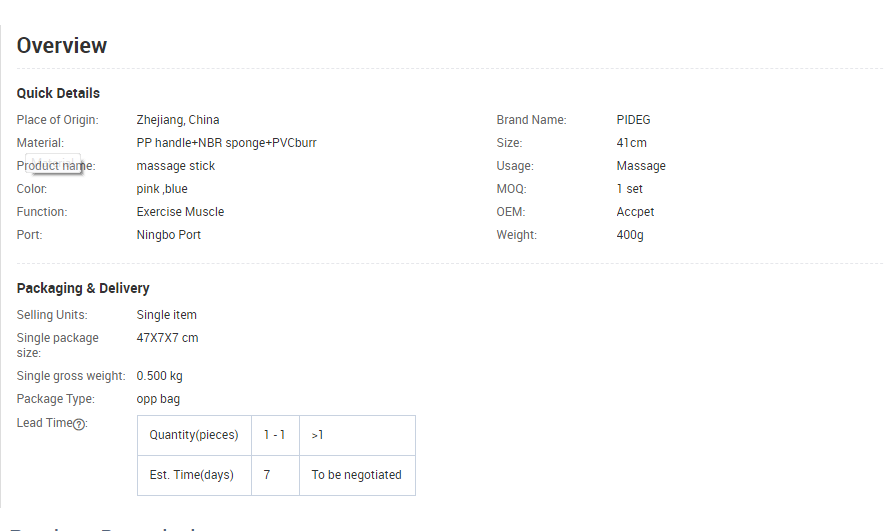Click the pink ,blue color value
Image resolution: width=885 pixels, height=531 pixels.
[162, 189]
